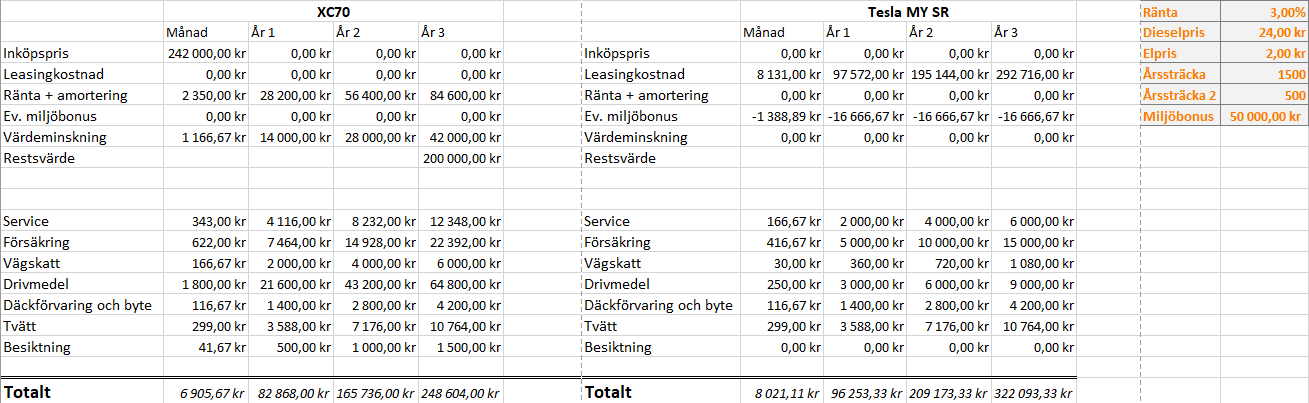This screenshot has width=1309, height=403.
Task: Select the 42 000,00 kr cell
Action: [460, 137]
